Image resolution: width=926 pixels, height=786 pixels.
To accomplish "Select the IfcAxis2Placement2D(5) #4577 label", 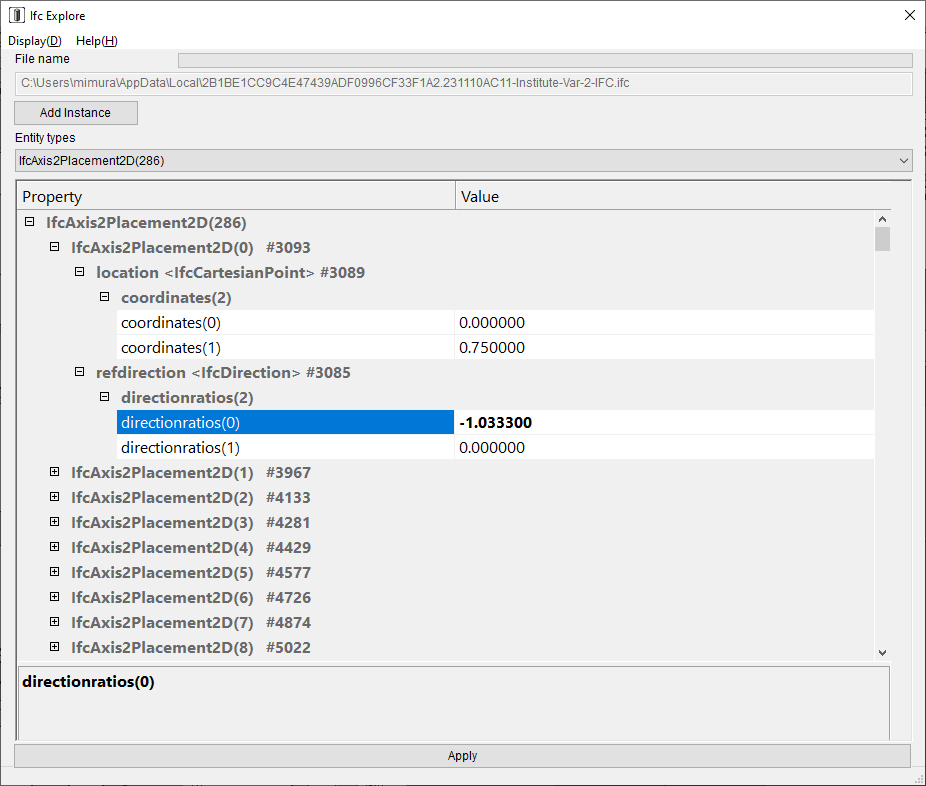I will pos(191,572).
